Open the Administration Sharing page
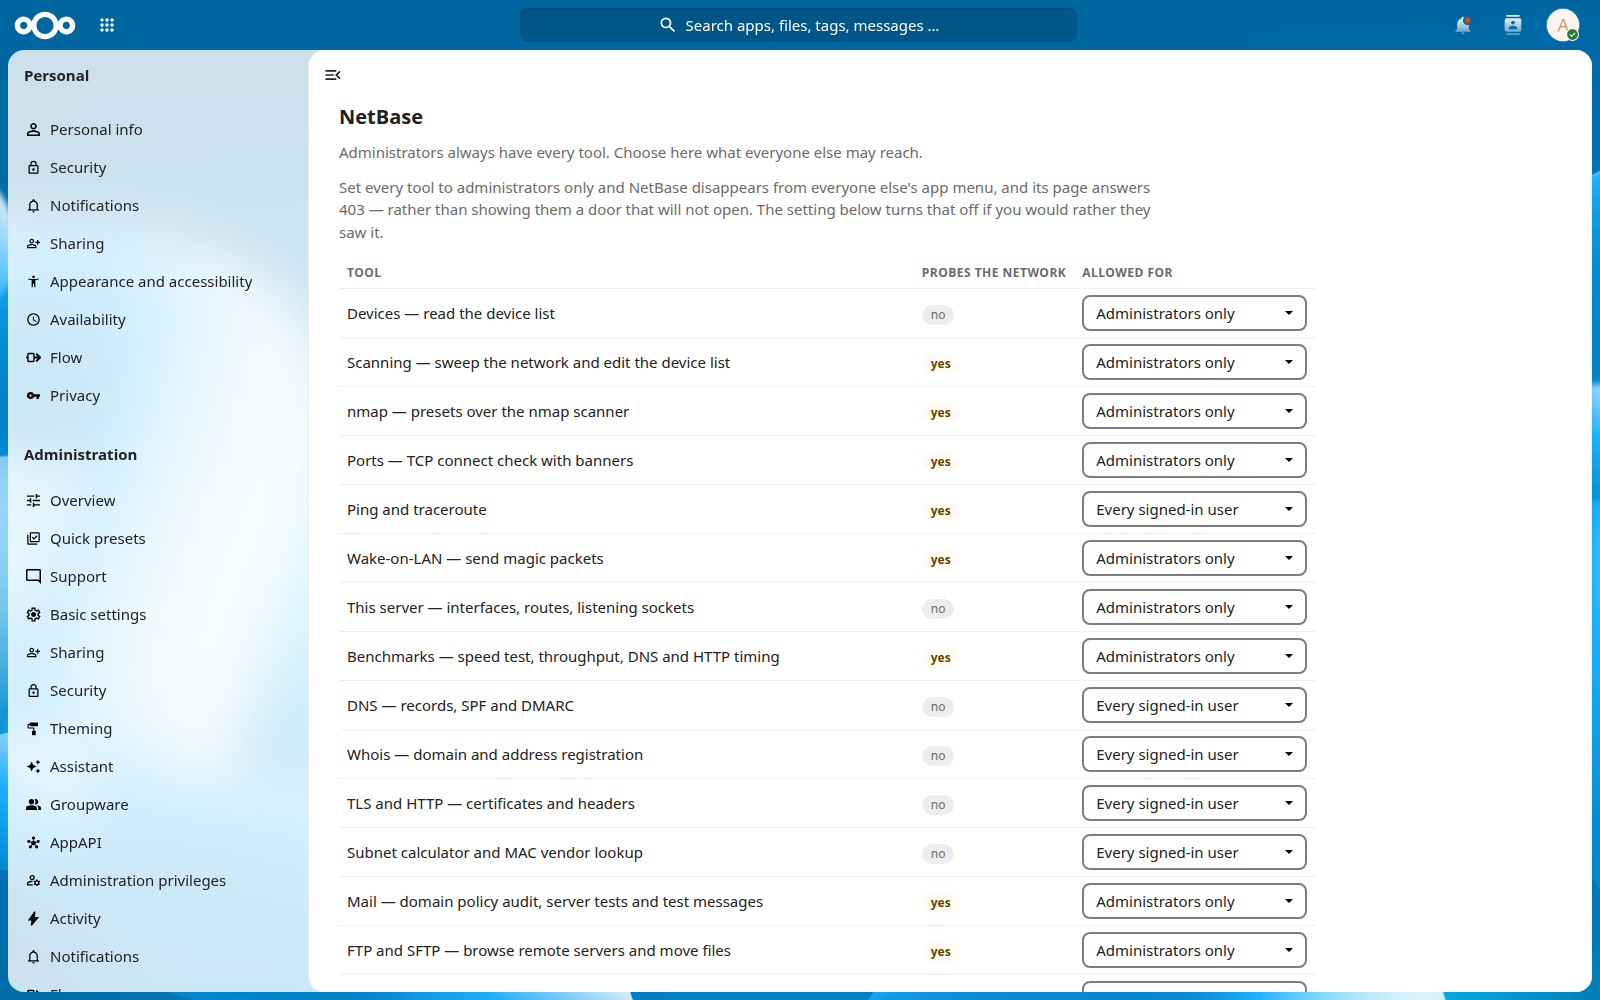This screenshot has height=1000, width=1600. tap(158, 653)
